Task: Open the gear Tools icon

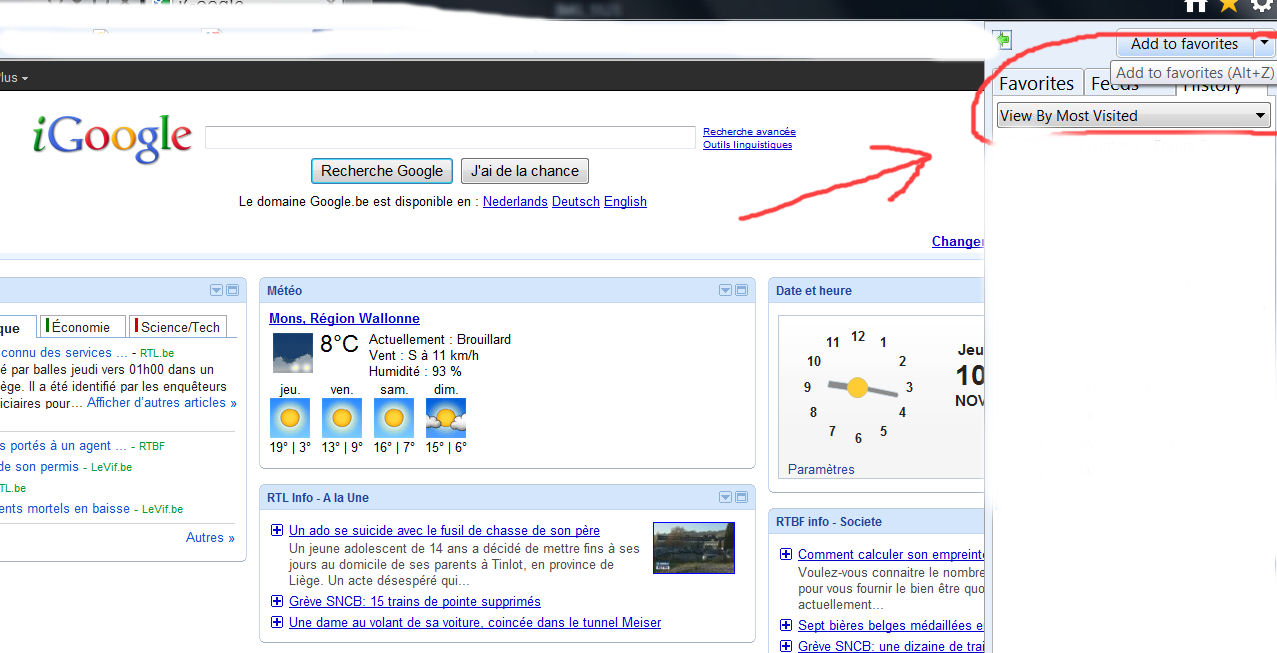Action: tap(1262, 5)
